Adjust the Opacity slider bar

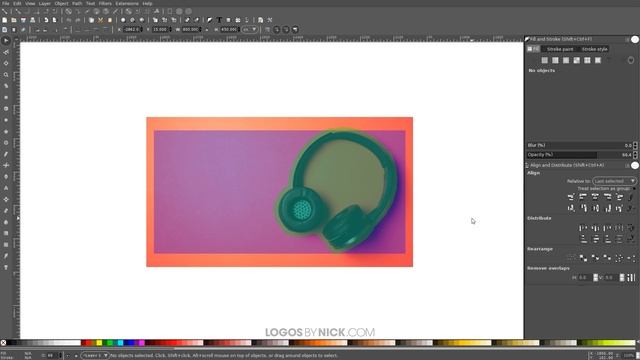579,155
